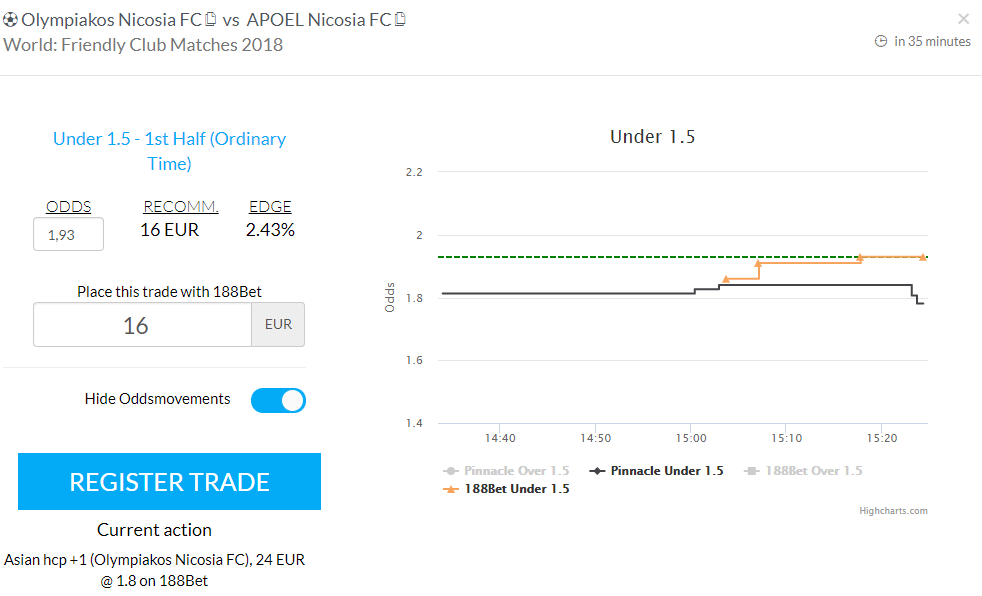Viewport: 982px width, 596px height.
Task: Open the Highcharts.com credit link
Action: [893, 511]
